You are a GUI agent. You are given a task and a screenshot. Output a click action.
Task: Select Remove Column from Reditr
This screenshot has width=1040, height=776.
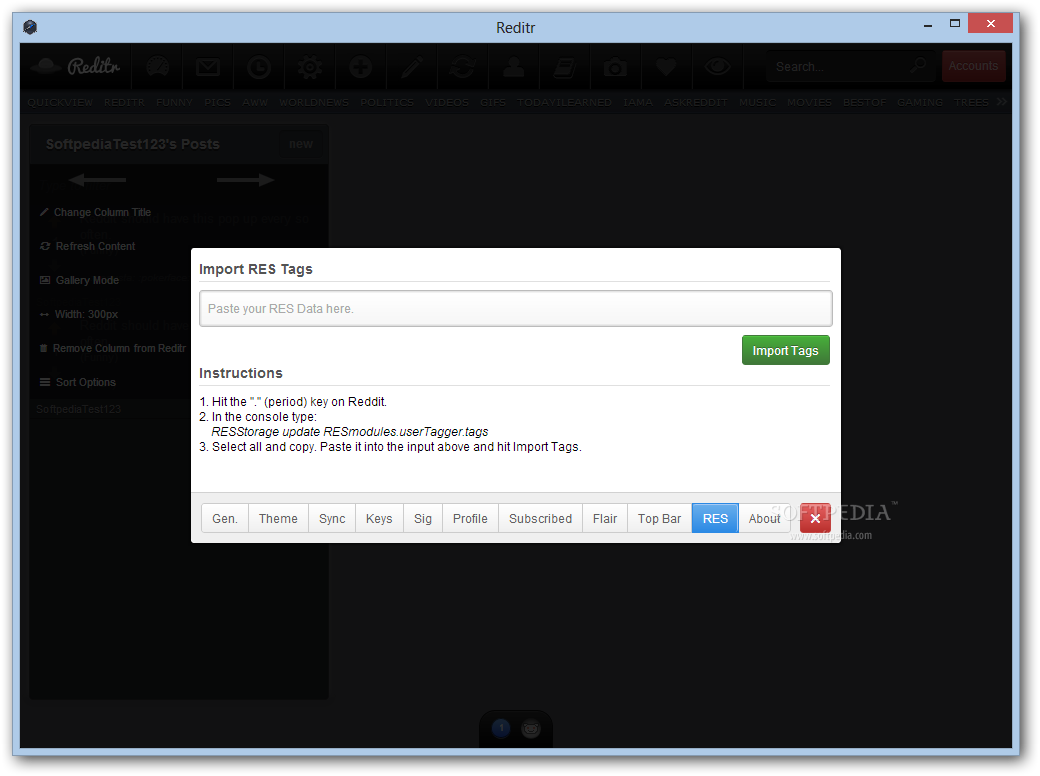113,348
